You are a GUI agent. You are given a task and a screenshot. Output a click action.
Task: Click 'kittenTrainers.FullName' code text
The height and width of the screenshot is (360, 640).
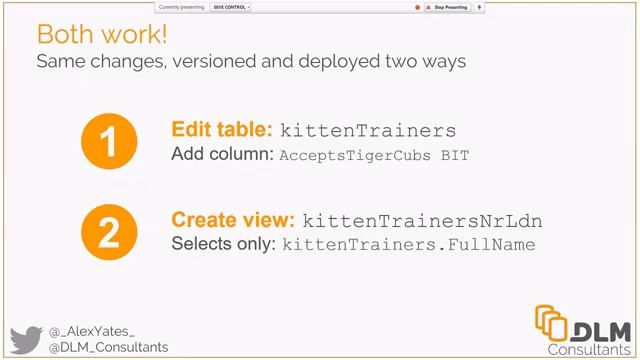pos(409,245)
